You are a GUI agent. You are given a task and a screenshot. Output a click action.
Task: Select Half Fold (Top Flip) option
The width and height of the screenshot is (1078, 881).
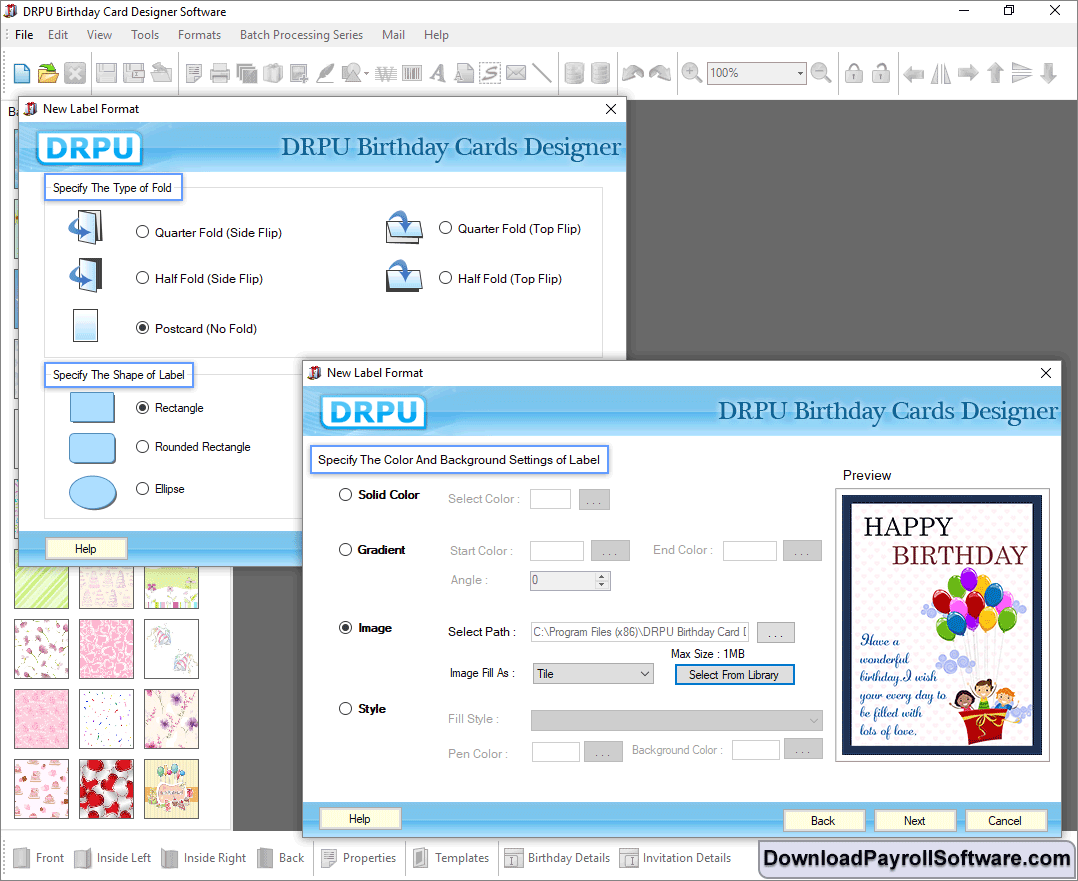(x=446, y=278)
